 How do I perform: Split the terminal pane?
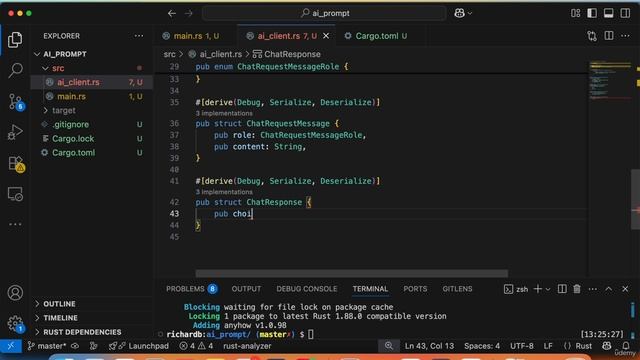(x=562, y=289)
